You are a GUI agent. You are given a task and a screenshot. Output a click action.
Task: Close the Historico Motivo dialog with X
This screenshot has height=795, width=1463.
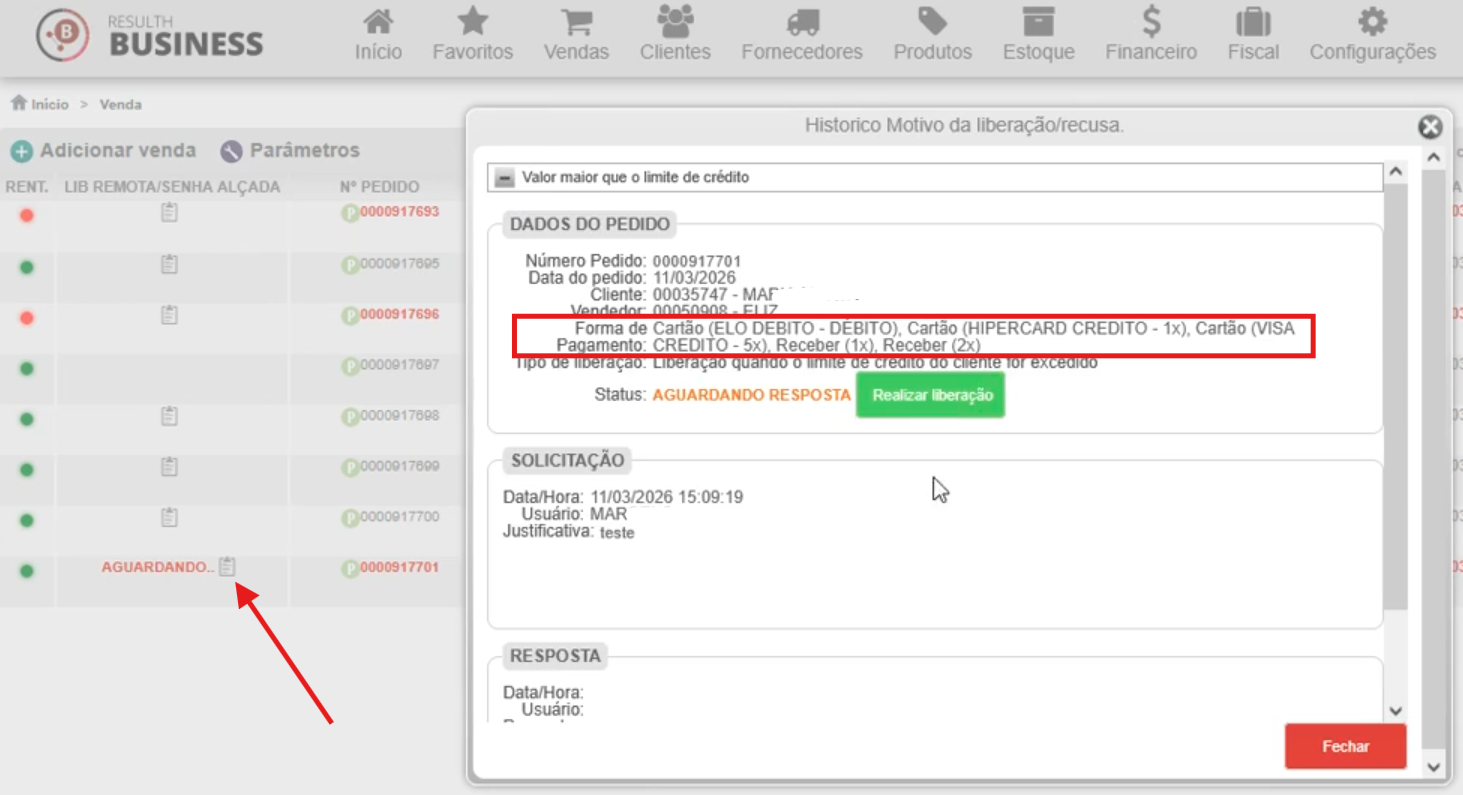pyautogui.click(x=1430, y=127)
